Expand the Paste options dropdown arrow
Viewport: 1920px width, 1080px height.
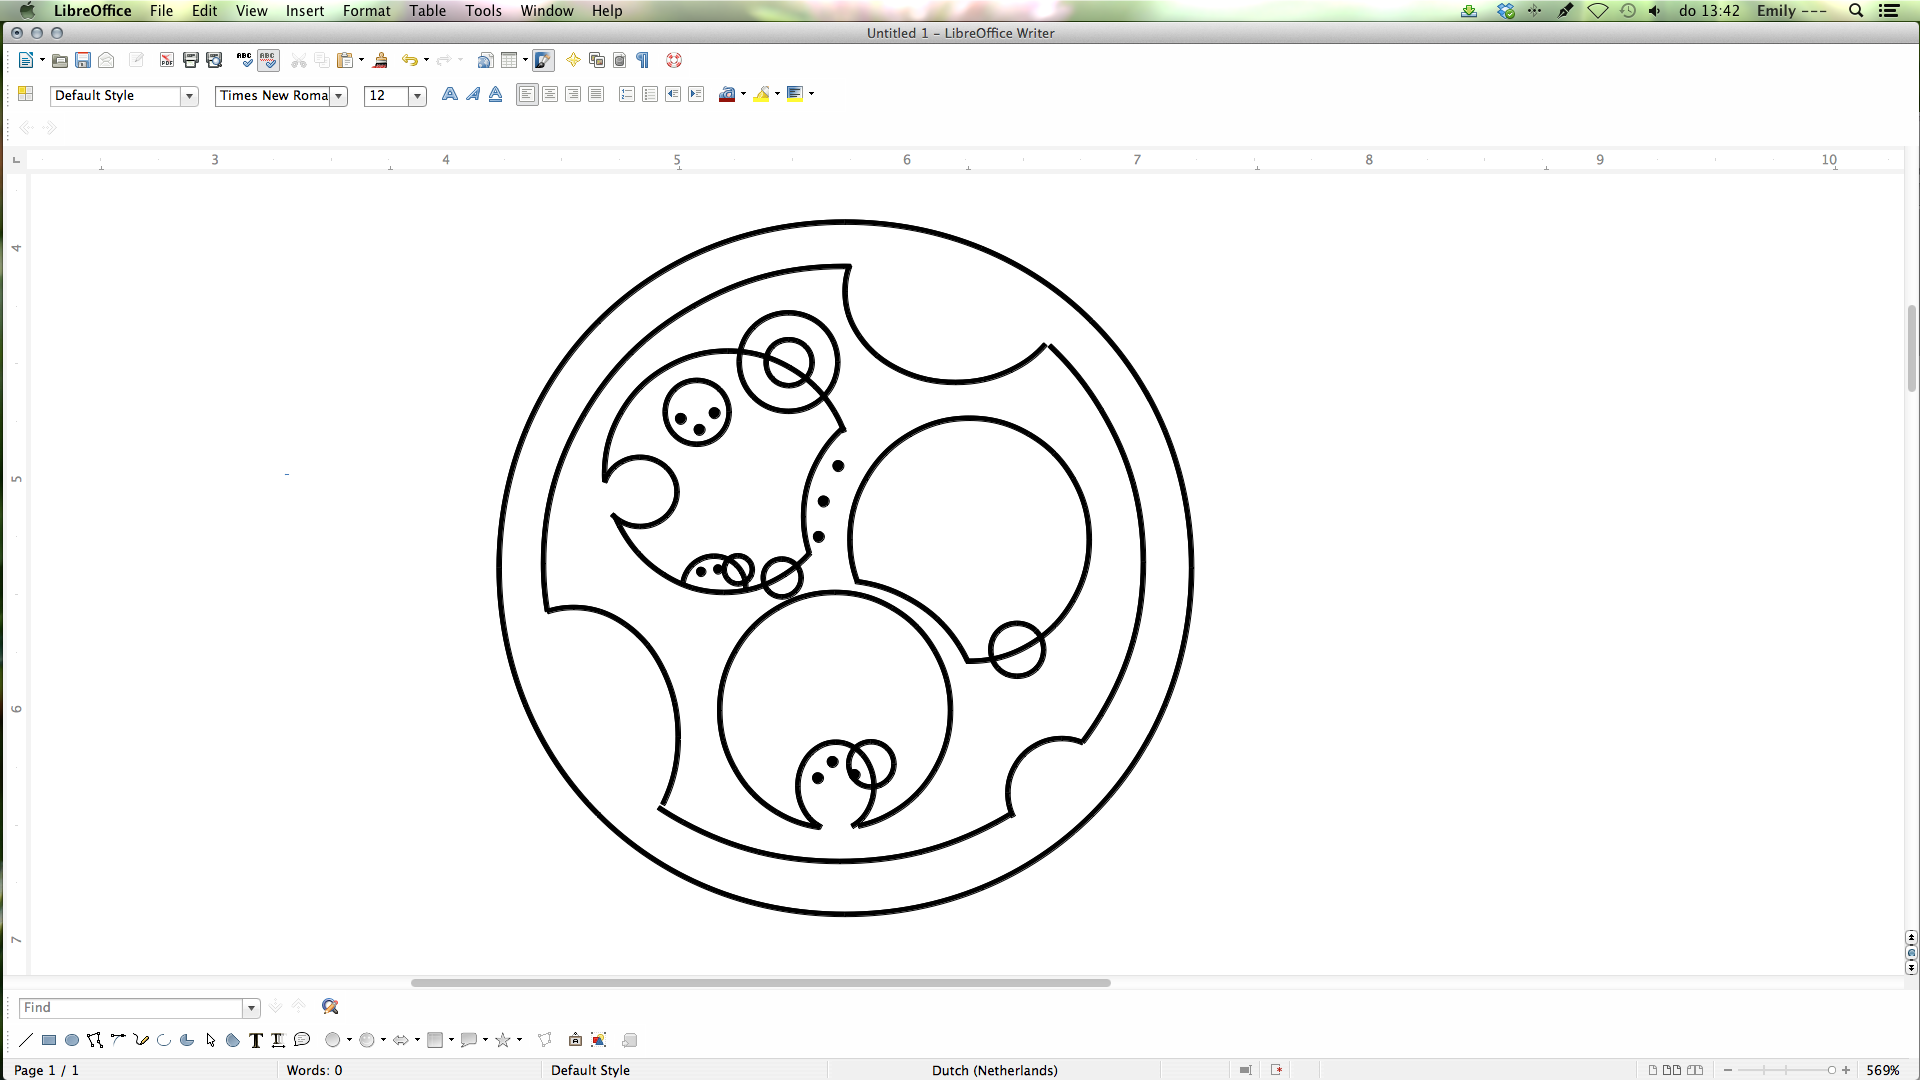(x=361, y=61)
